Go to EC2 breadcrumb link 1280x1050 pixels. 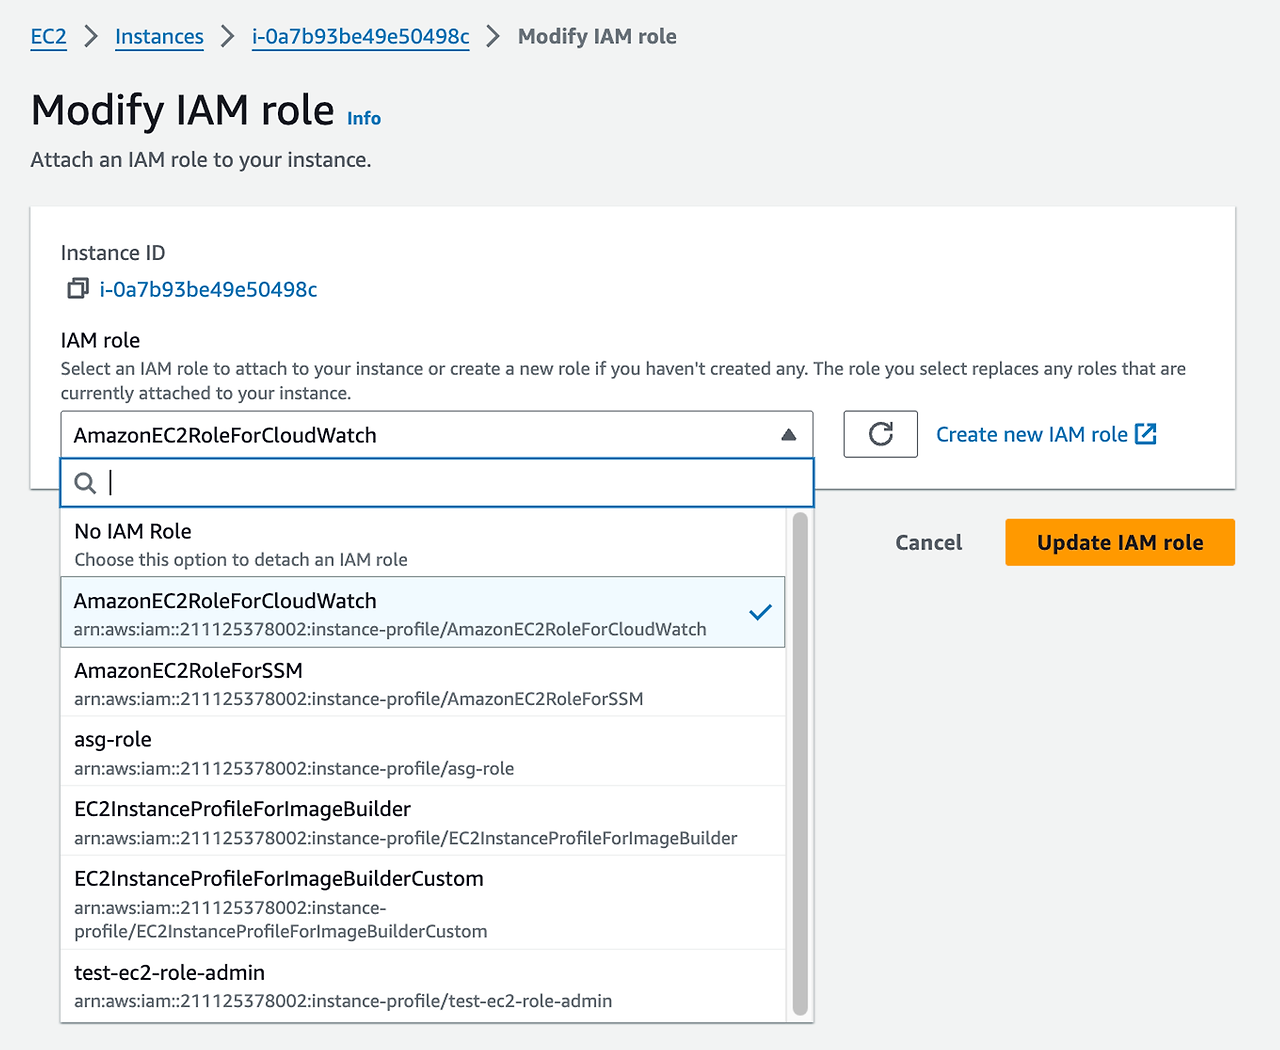pos(48,37)
